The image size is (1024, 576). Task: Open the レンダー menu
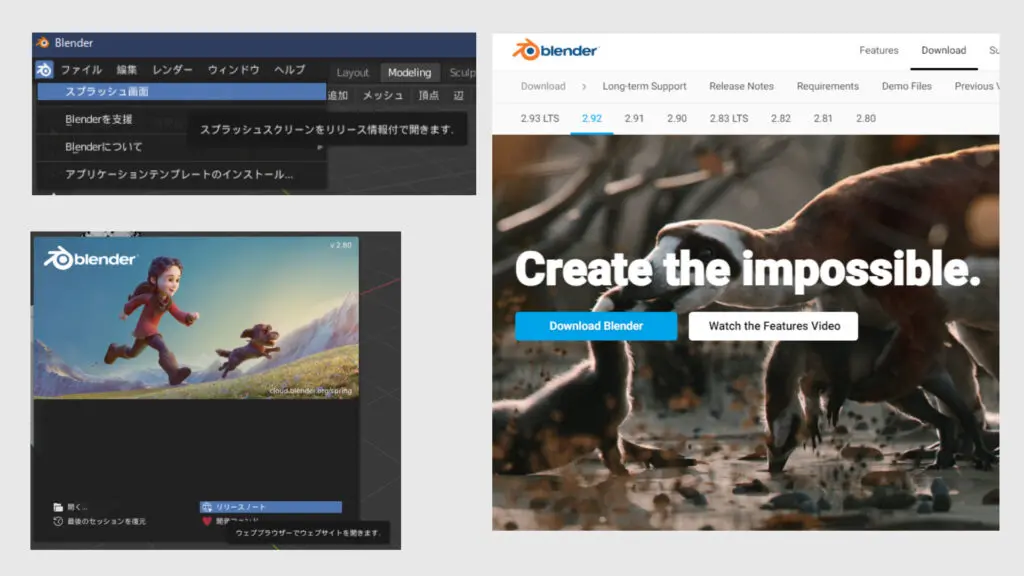[x=172, y=70]
